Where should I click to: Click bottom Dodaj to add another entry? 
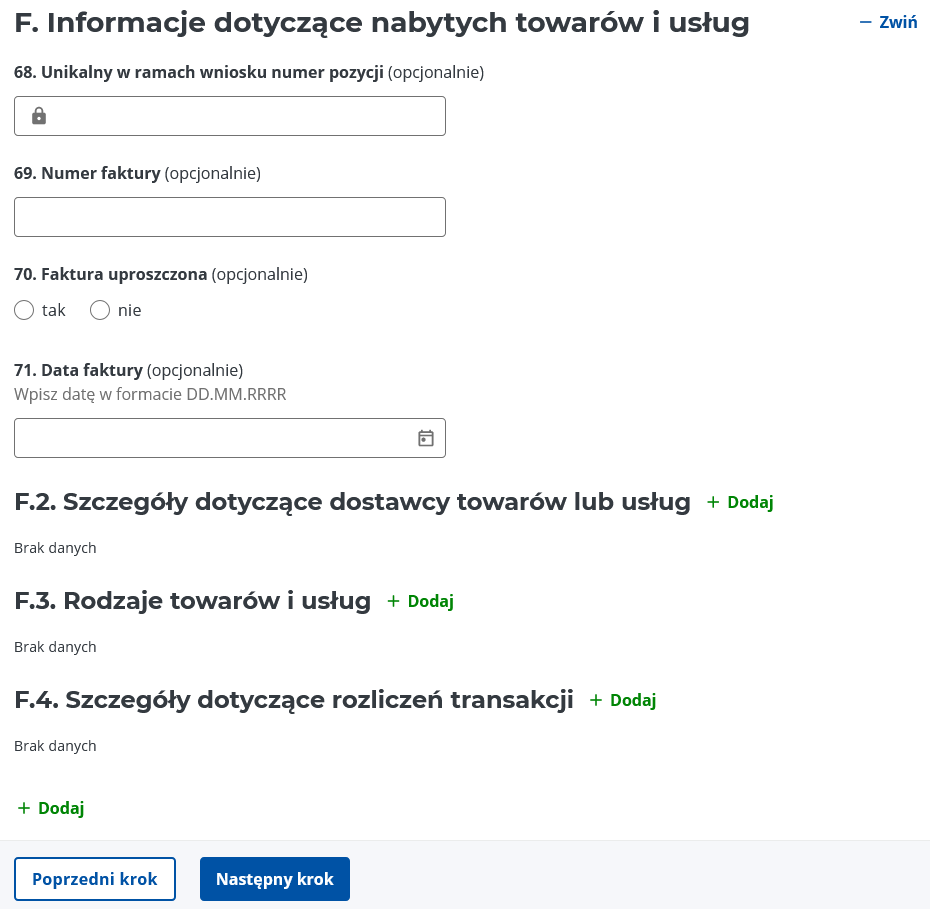tap(51, 808)
